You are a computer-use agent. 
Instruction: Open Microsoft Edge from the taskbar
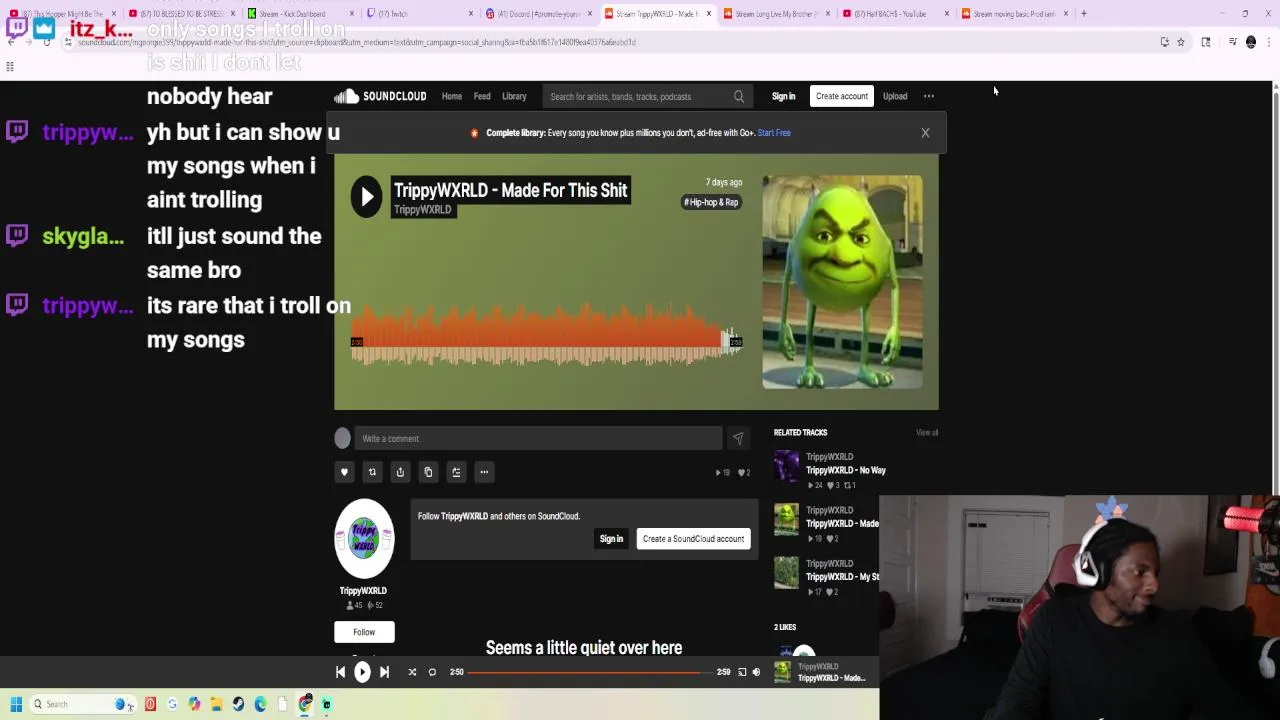point(260,704)
